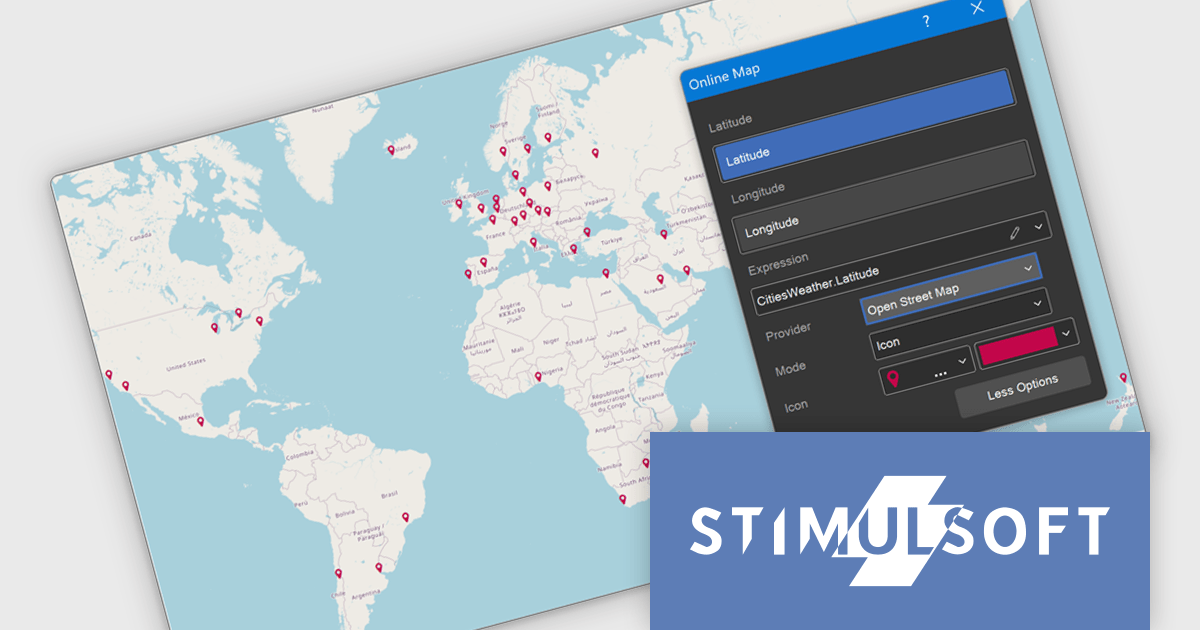Click the map pin on Iceland
Viewport: 1200px width, 630px height.
(391, 150)
